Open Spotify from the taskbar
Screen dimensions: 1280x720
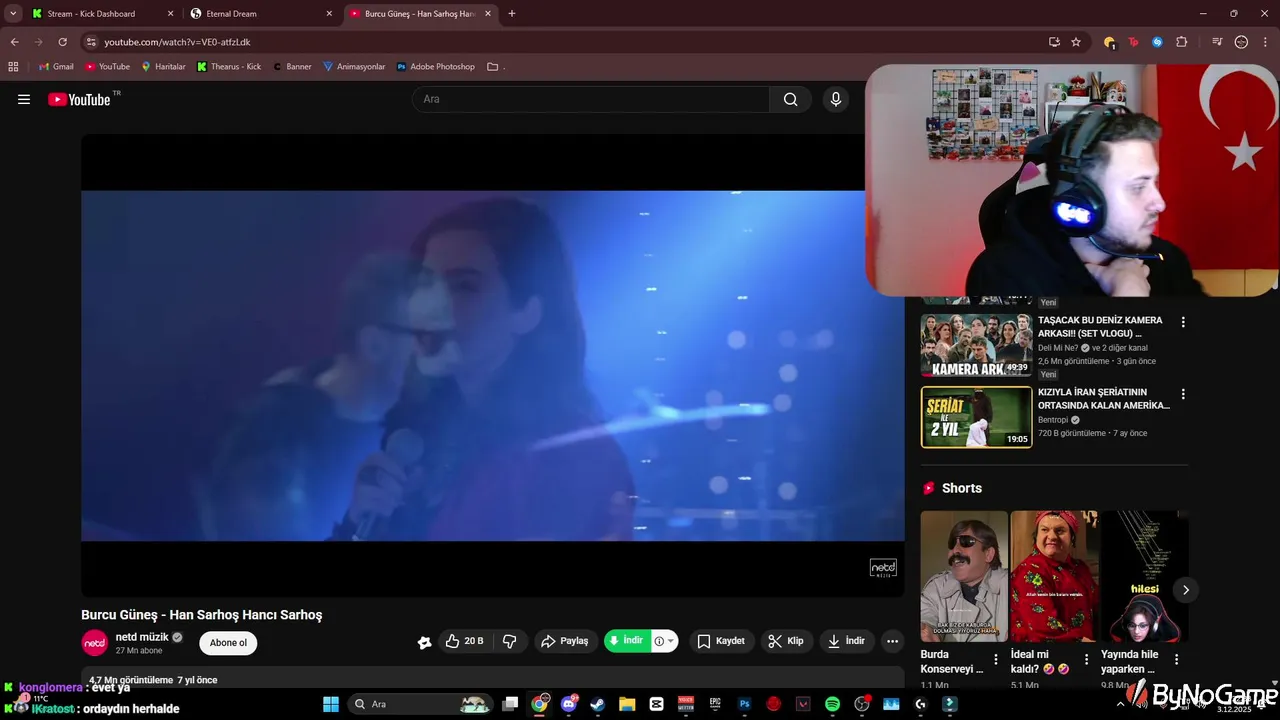point(832,704)
